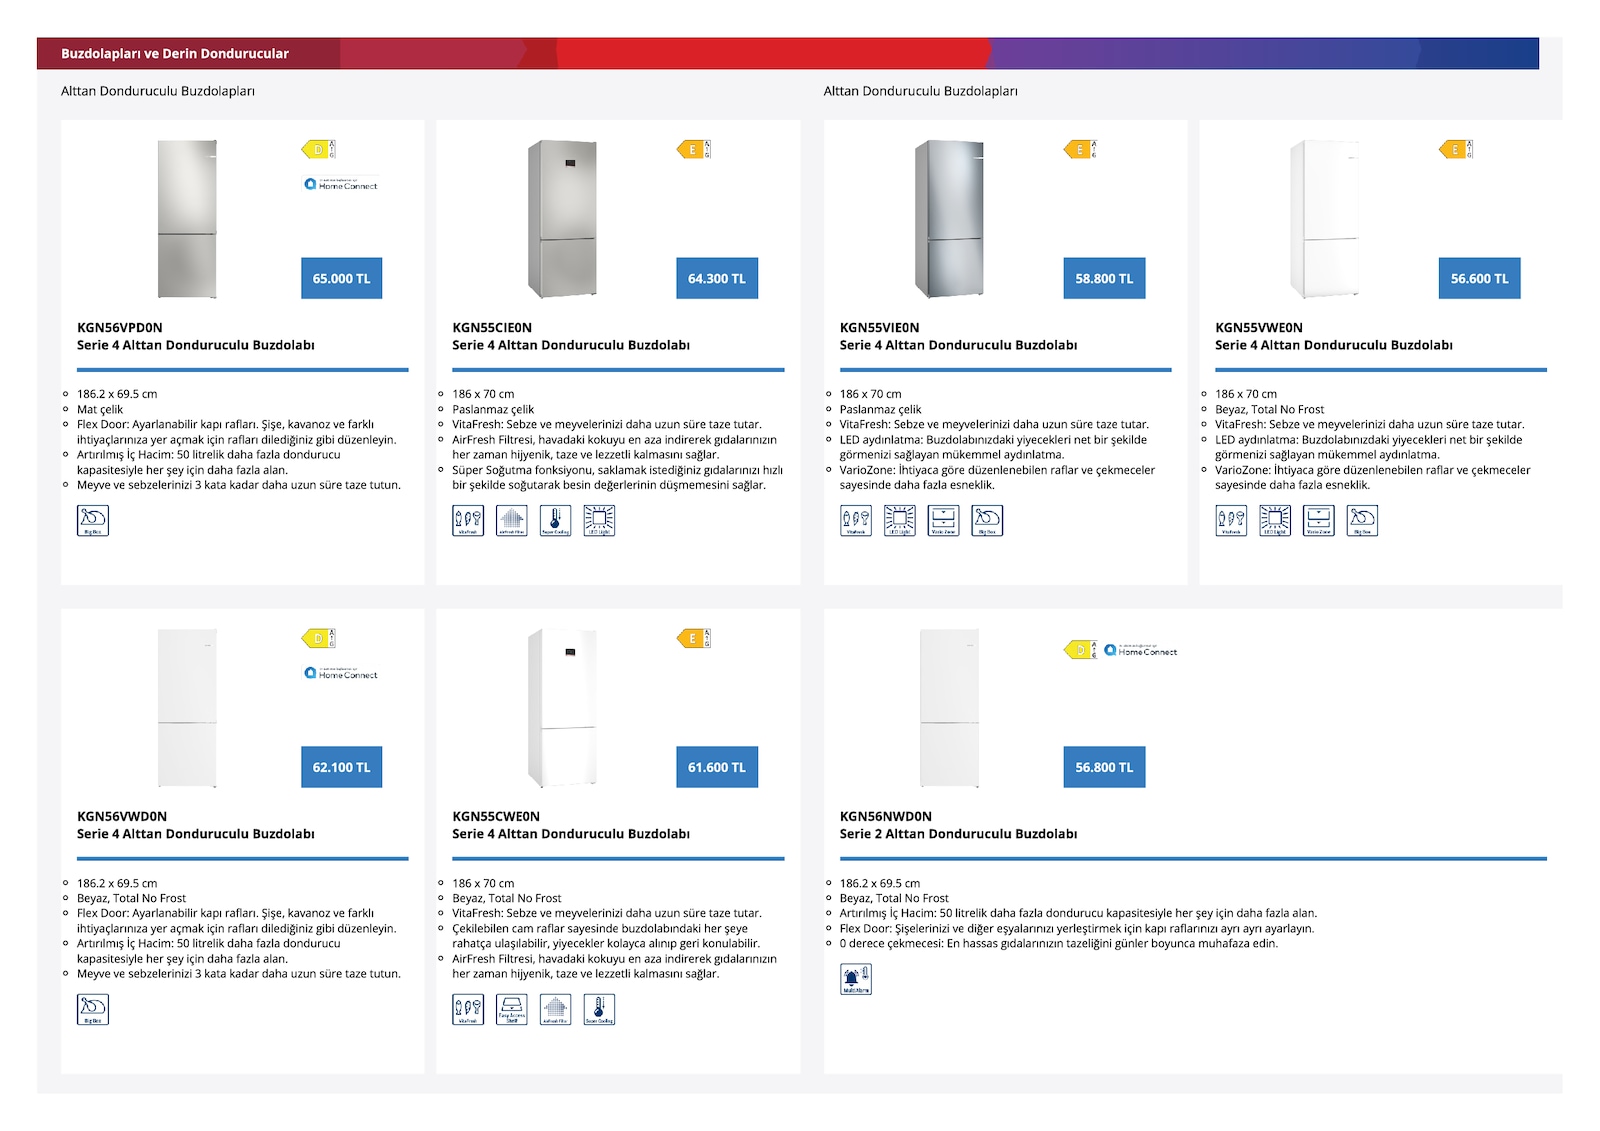This screenshot has width=1600, height=1131.
Task: Click the AirFresh Filter icon under KGN55CIE0N
Action: (x=512, y=521)
